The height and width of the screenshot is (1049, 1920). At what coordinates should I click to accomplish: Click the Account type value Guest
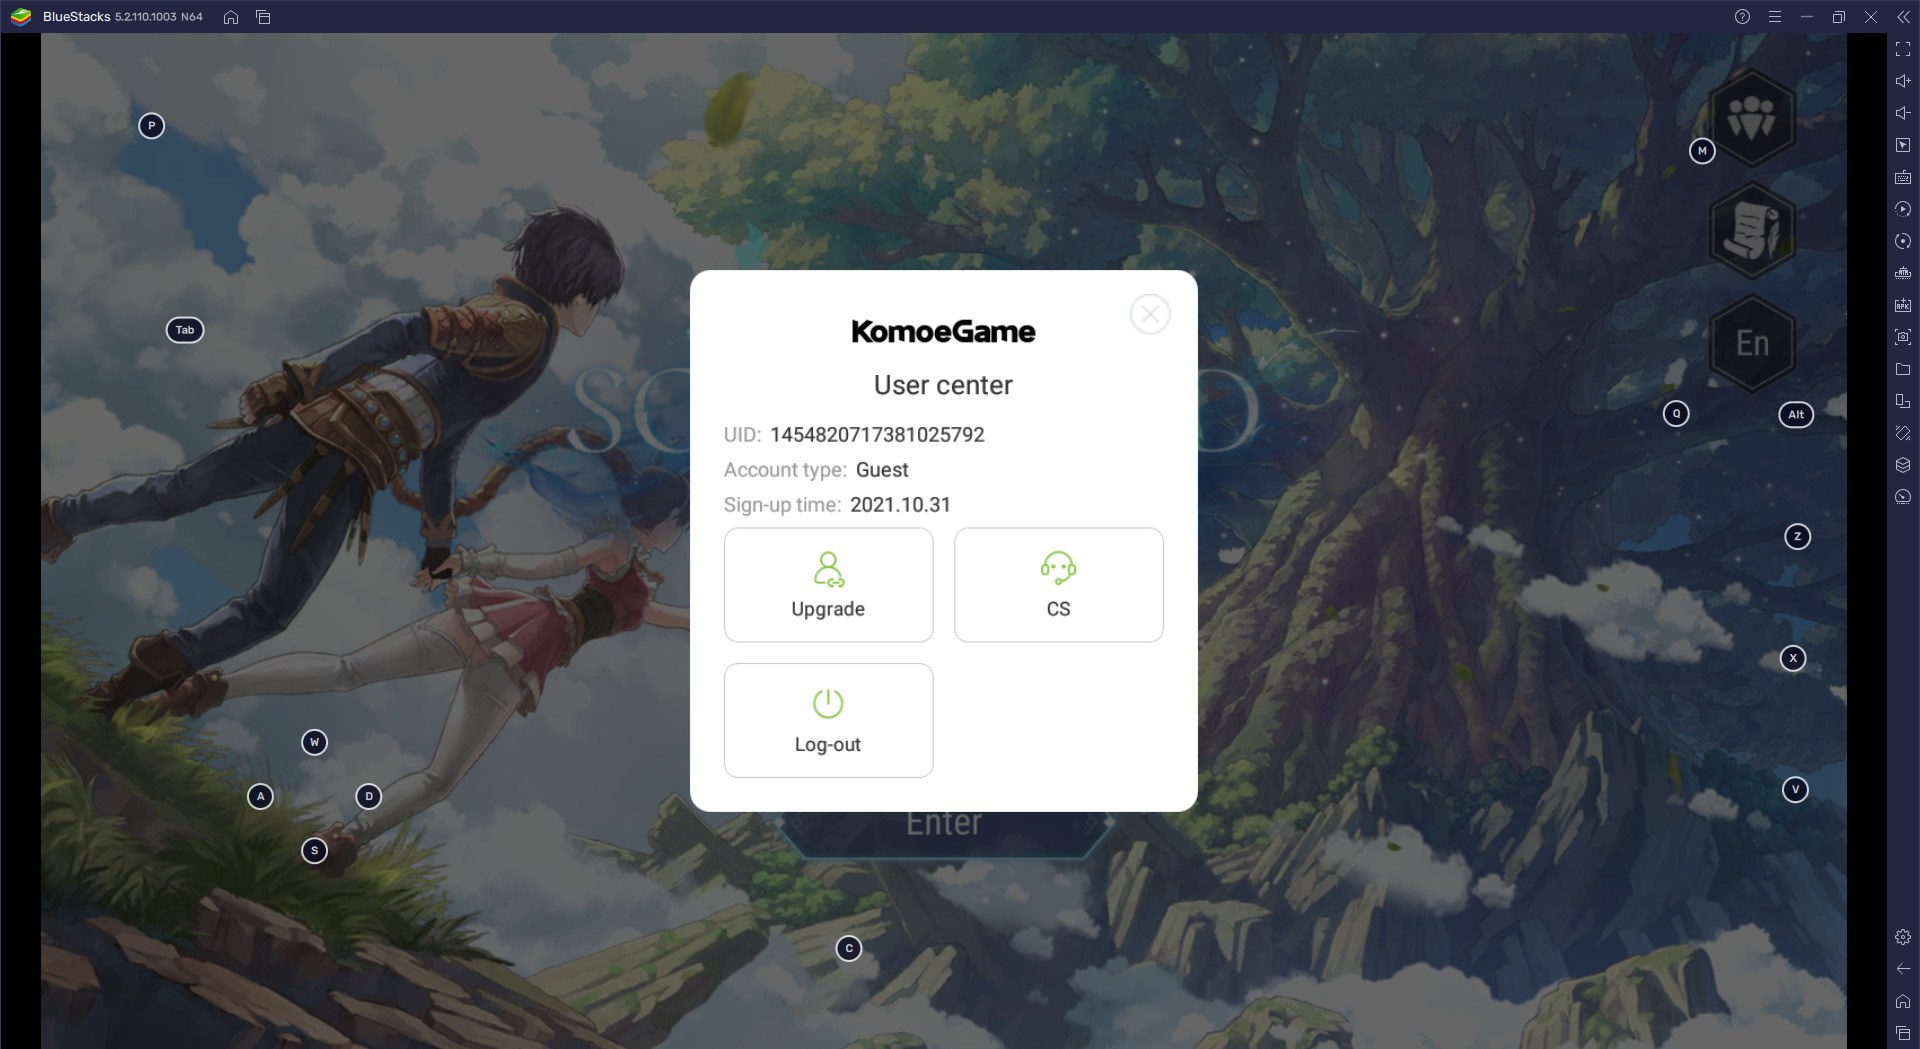(882, 470)
